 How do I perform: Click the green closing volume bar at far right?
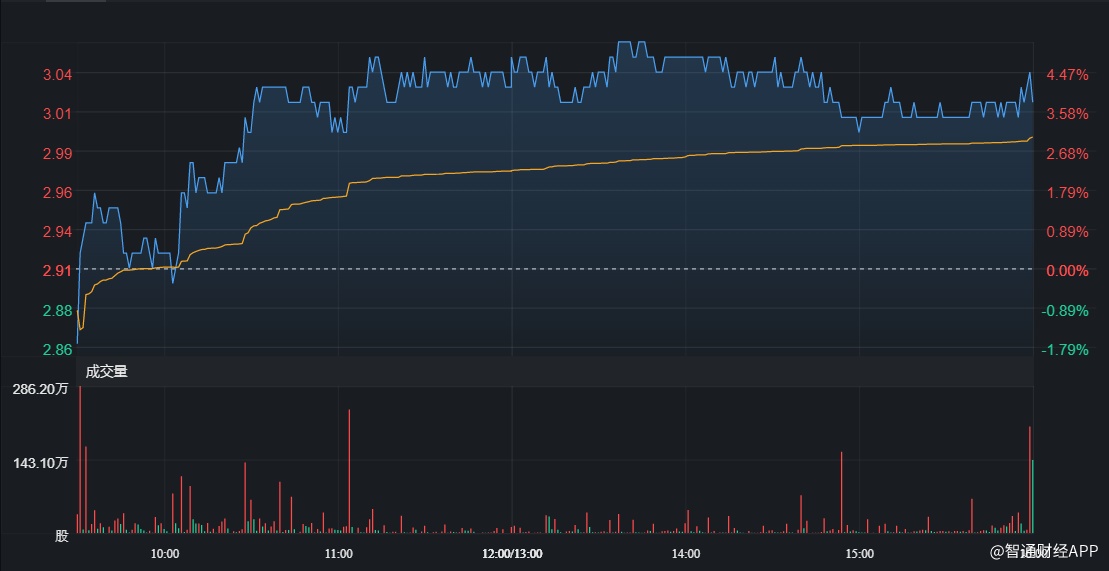point(1033,495)
